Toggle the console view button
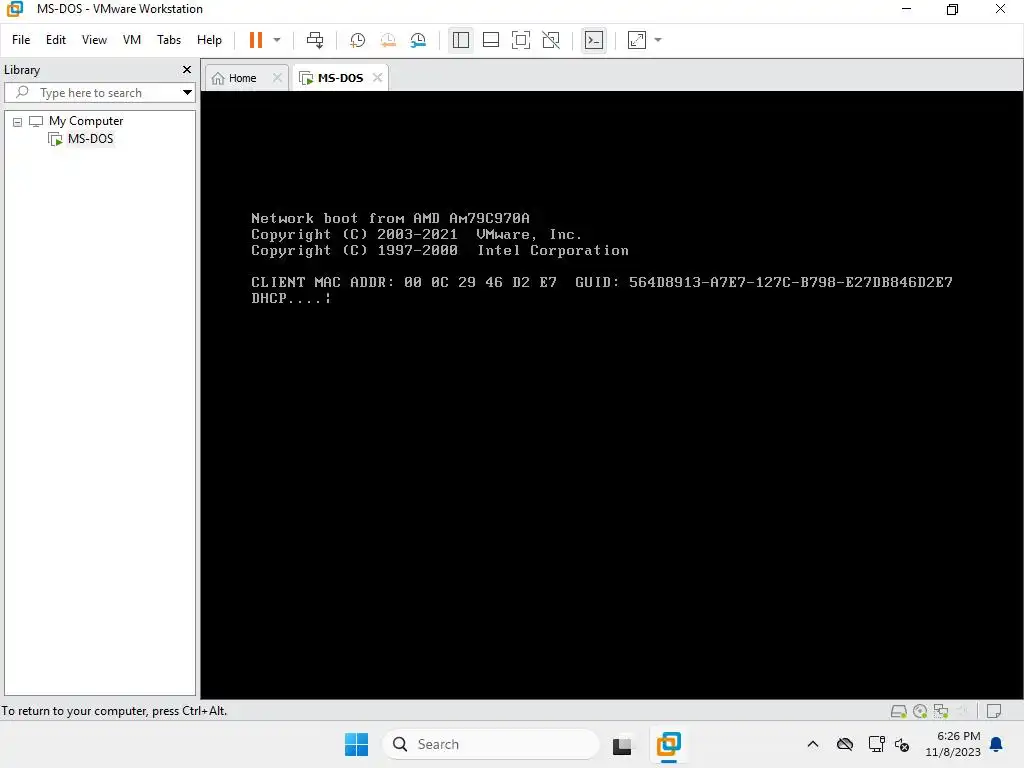This screenshot has height=768, width=1024. click(594, 40)
